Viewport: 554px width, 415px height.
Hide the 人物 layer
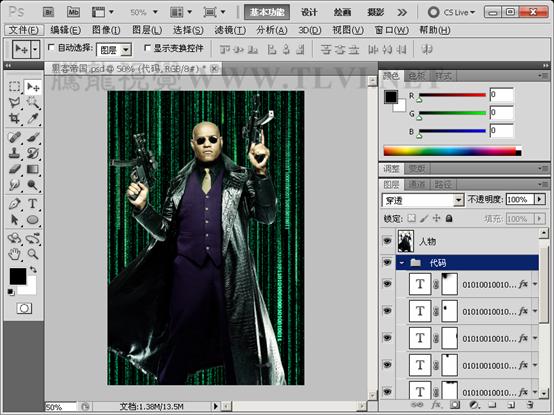(387, 241)
